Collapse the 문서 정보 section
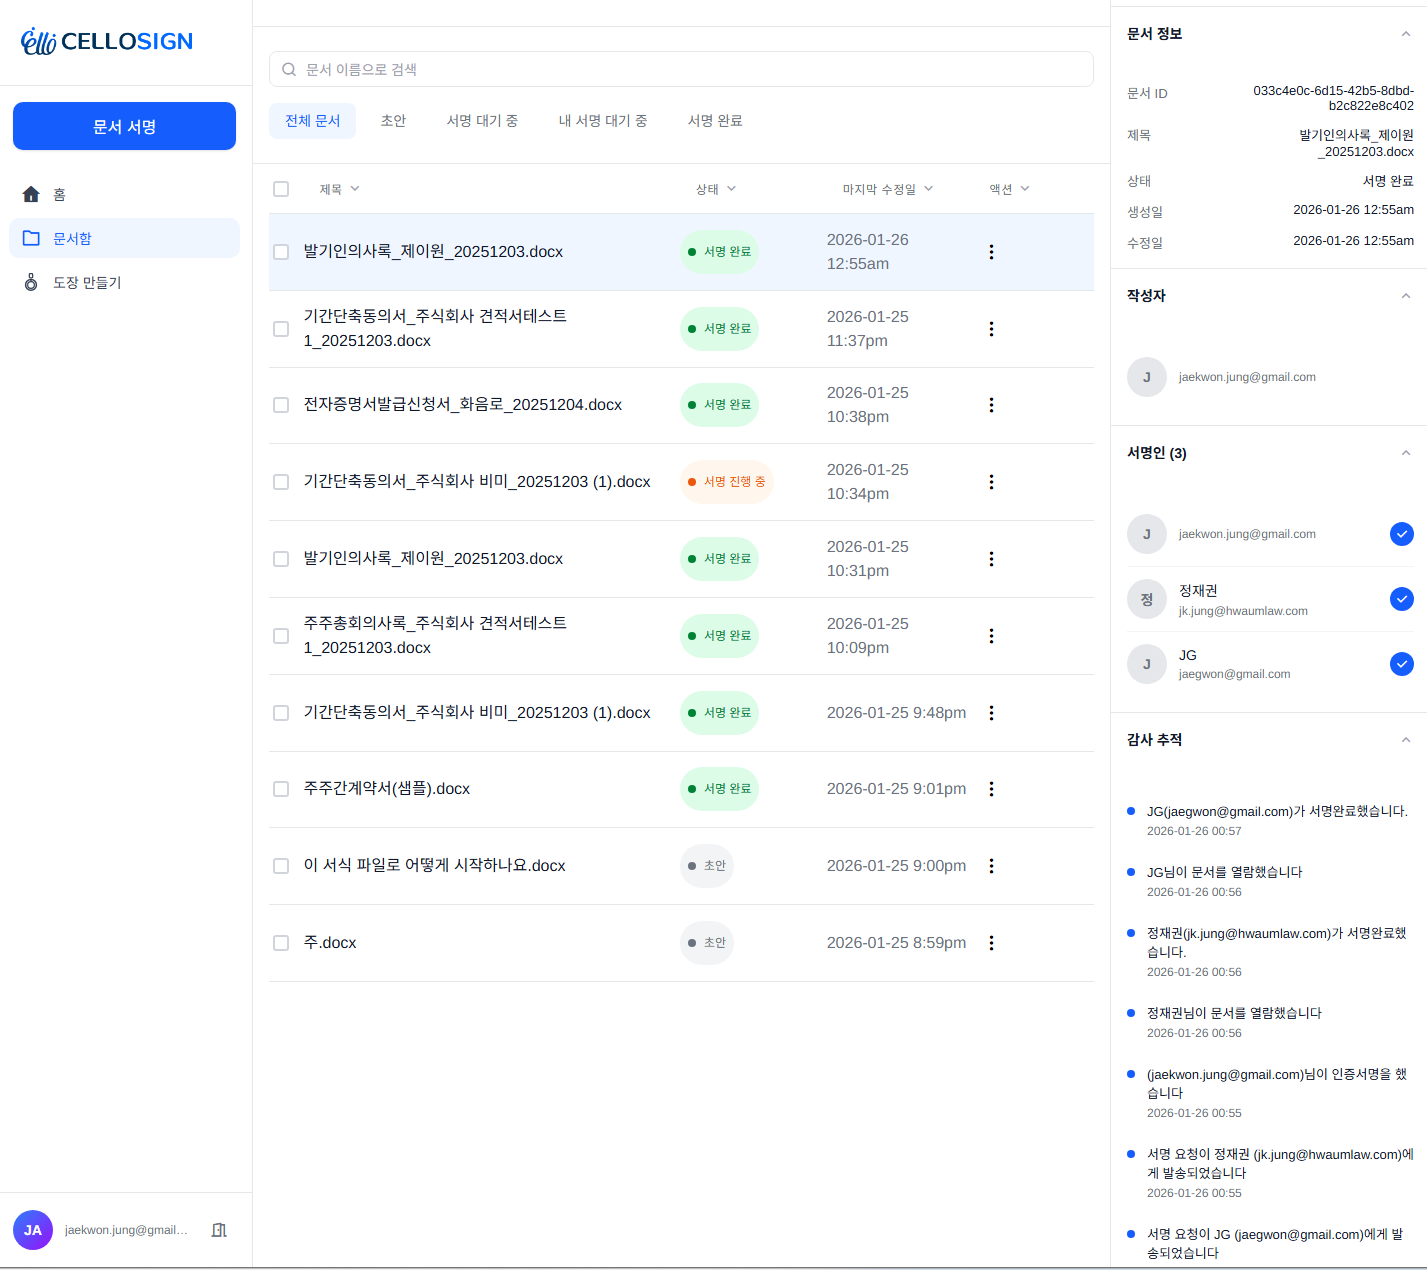This screenshot has width=1427, height=1270. [x=1405, y=34]
